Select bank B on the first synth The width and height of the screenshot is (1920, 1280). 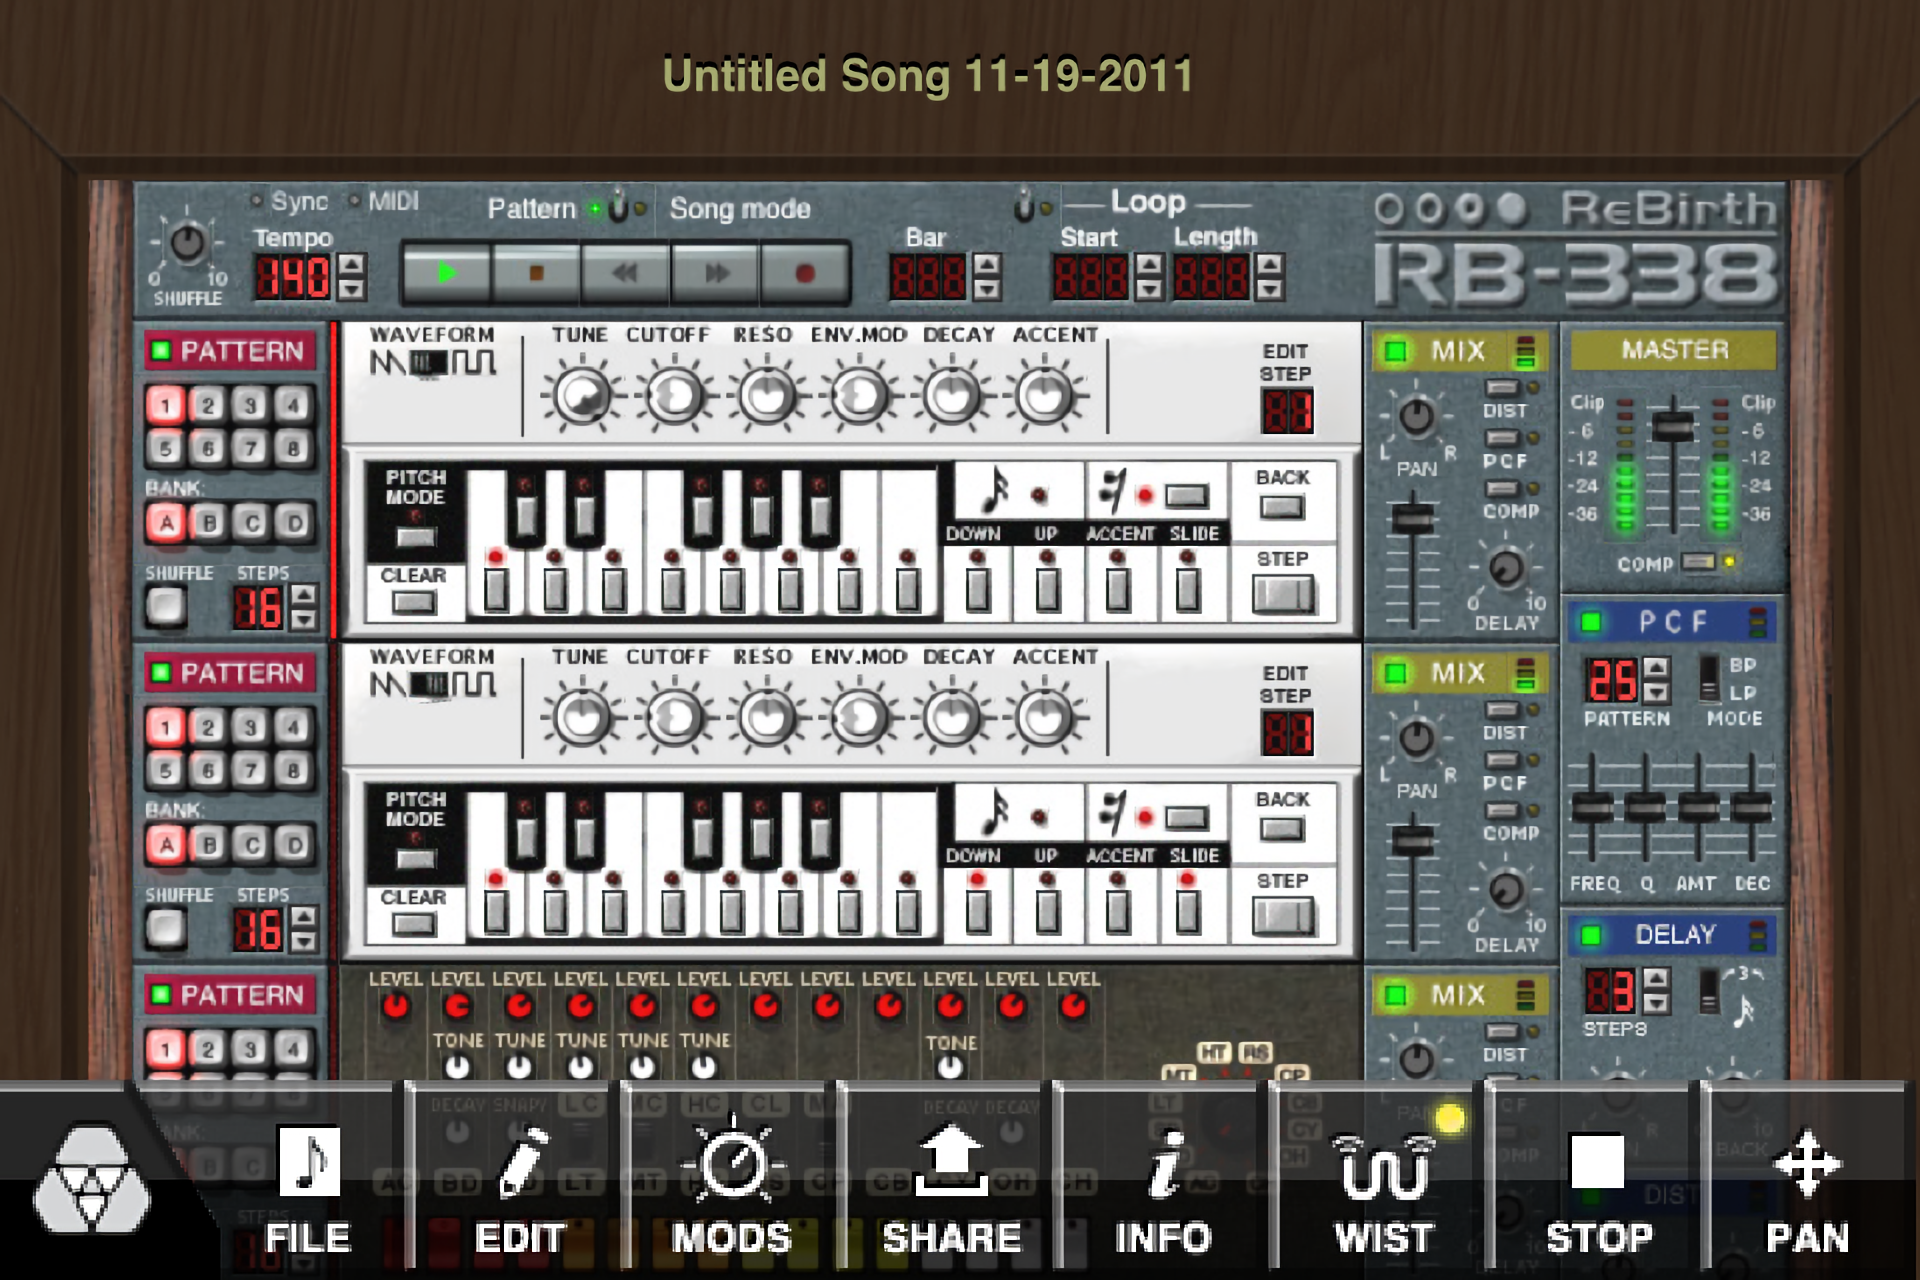pyautogui.click(x=209, y=523)
